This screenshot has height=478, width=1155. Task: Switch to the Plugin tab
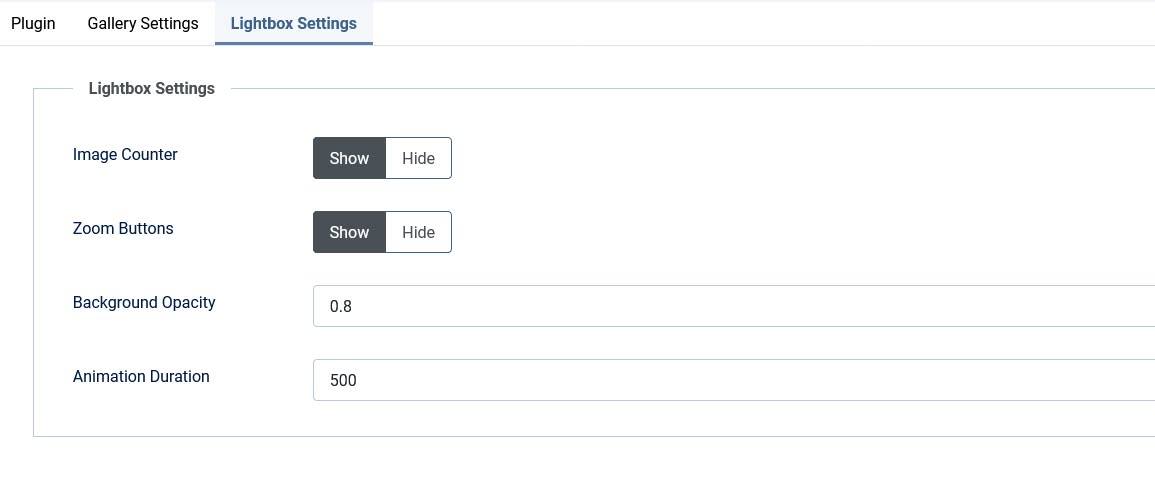coord(33,23)
